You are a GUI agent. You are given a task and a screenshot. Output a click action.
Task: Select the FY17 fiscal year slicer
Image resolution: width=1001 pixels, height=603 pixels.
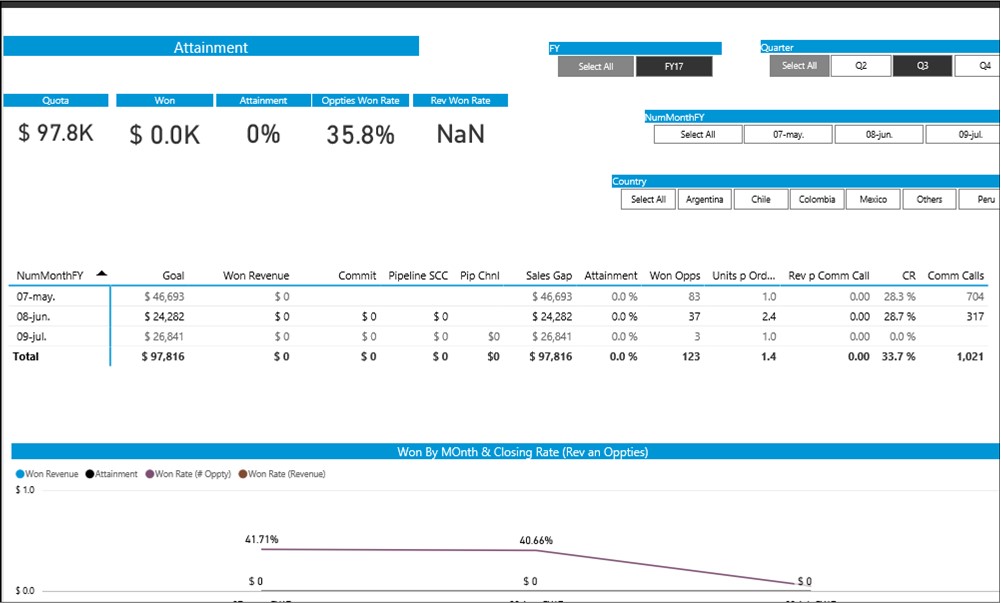click(674, 66)
